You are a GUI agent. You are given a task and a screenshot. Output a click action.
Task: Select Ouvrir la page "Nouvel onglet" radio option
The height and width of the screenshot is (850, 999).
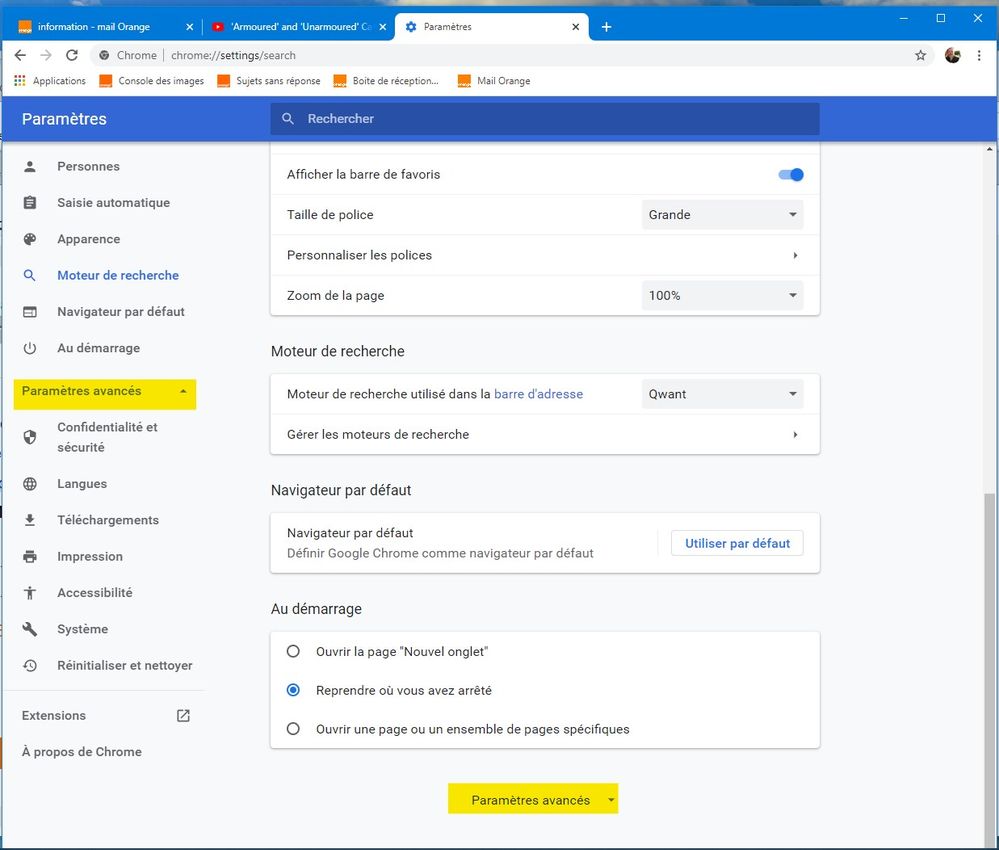(293, 651)
